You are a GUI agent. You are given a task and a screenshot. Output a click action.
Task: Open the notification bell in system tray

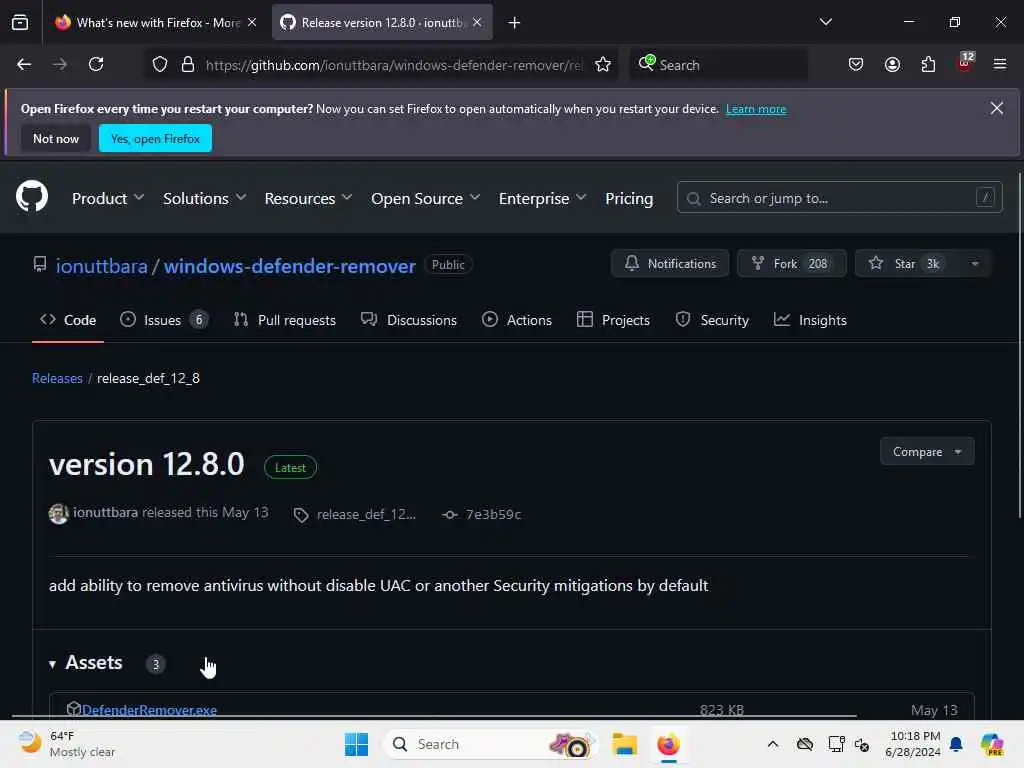point(956,744)
